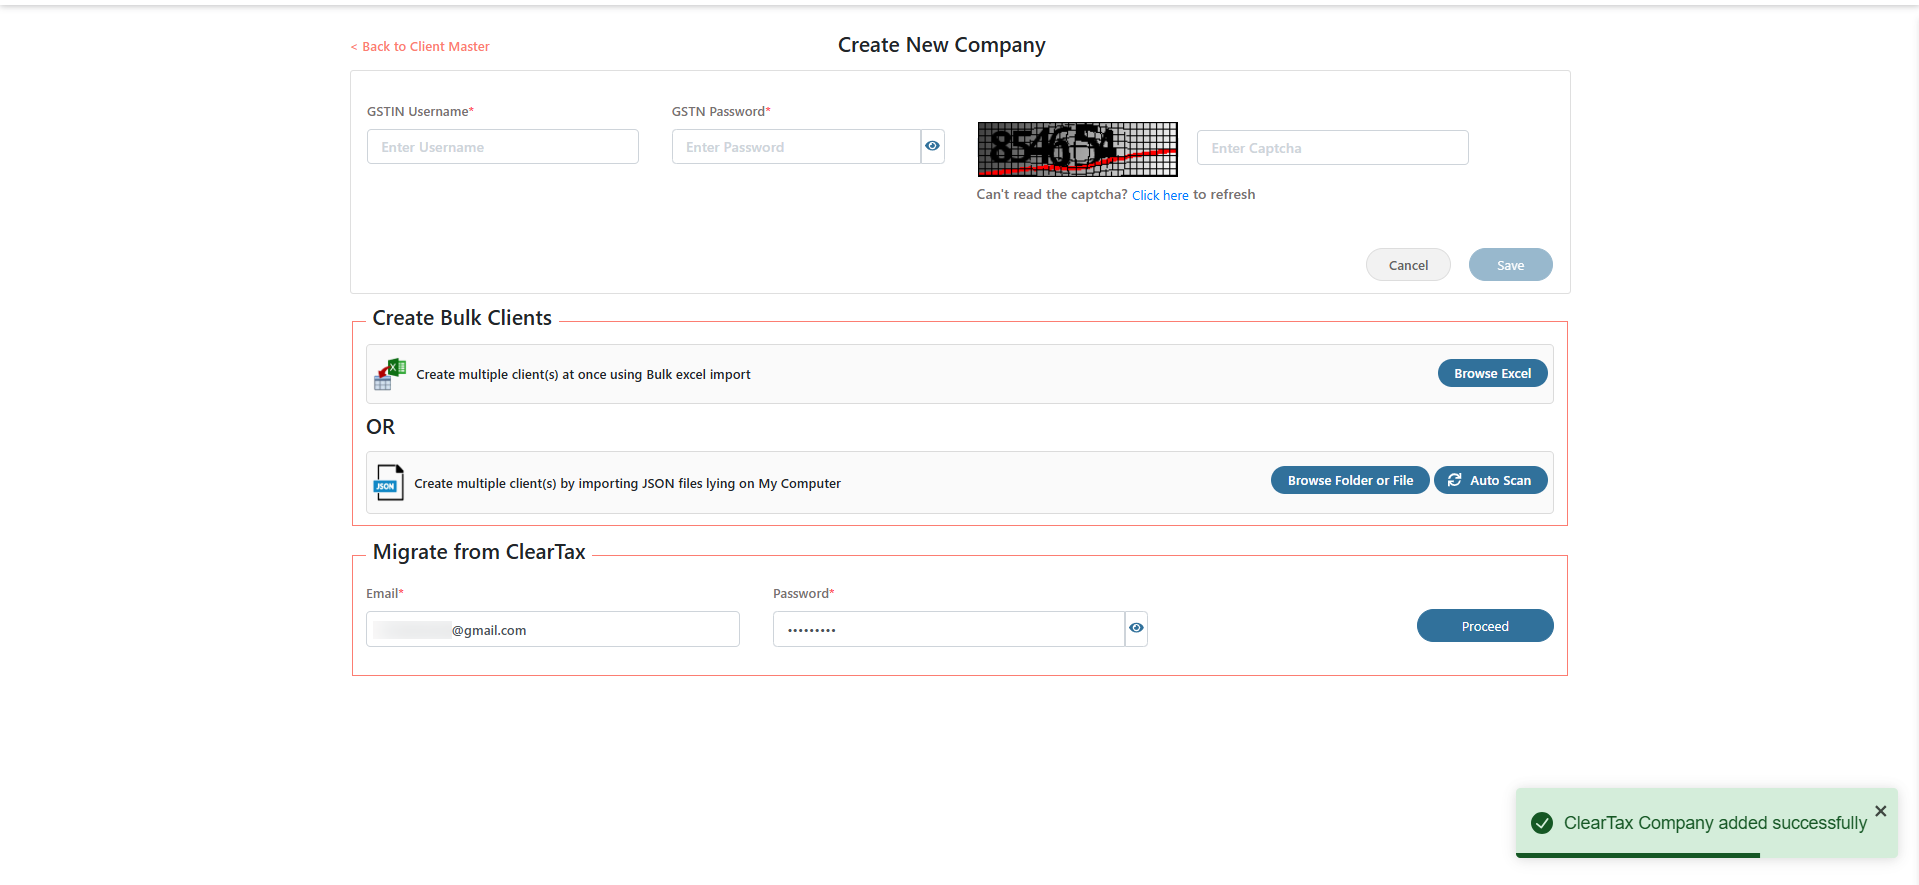Image resolution: width=1919 pixels, height=885 pixels.
Task: Click into the GSTN Password field
Action: [795, 147]
